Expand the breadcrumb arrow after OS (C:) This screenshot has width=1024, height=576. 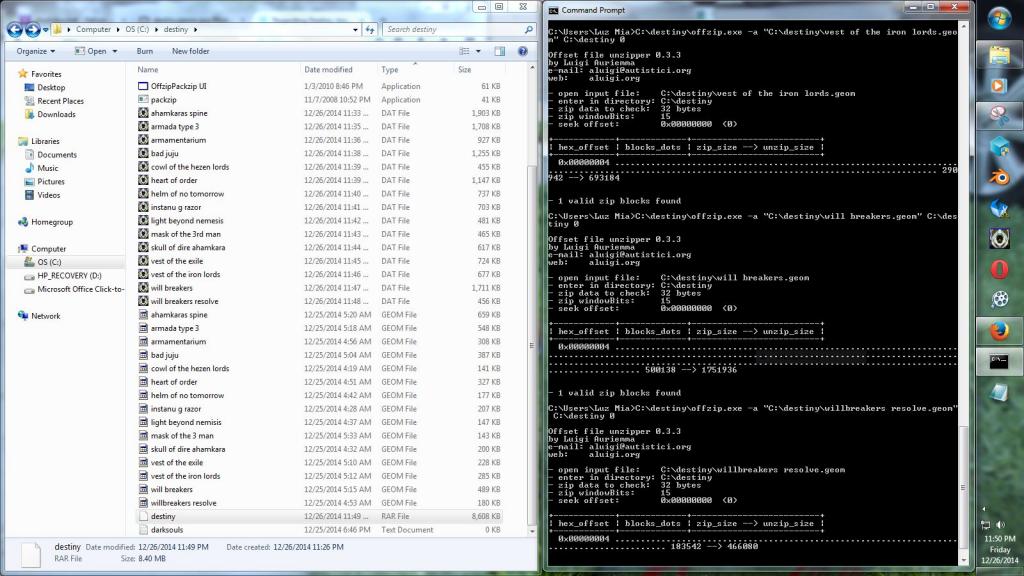[157, 29]
